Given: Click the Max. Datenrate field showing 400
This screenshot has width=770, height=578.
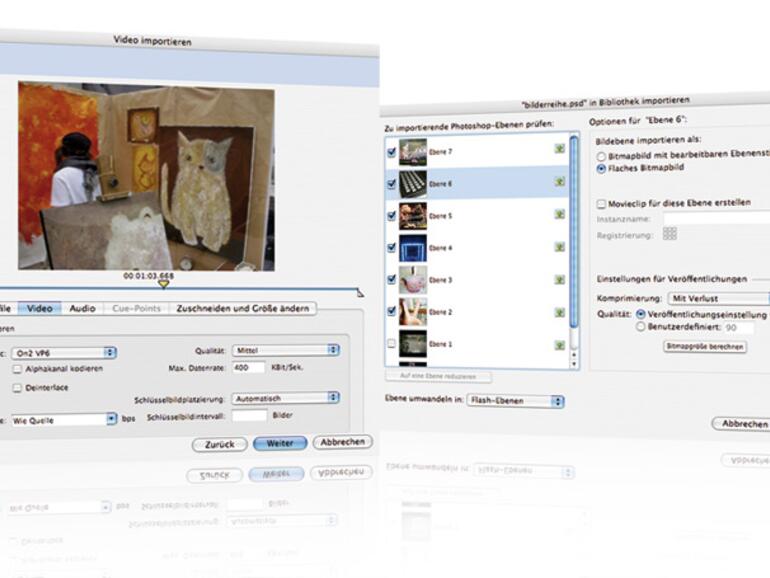Looking at the screenshot, I should coord(248,367).
